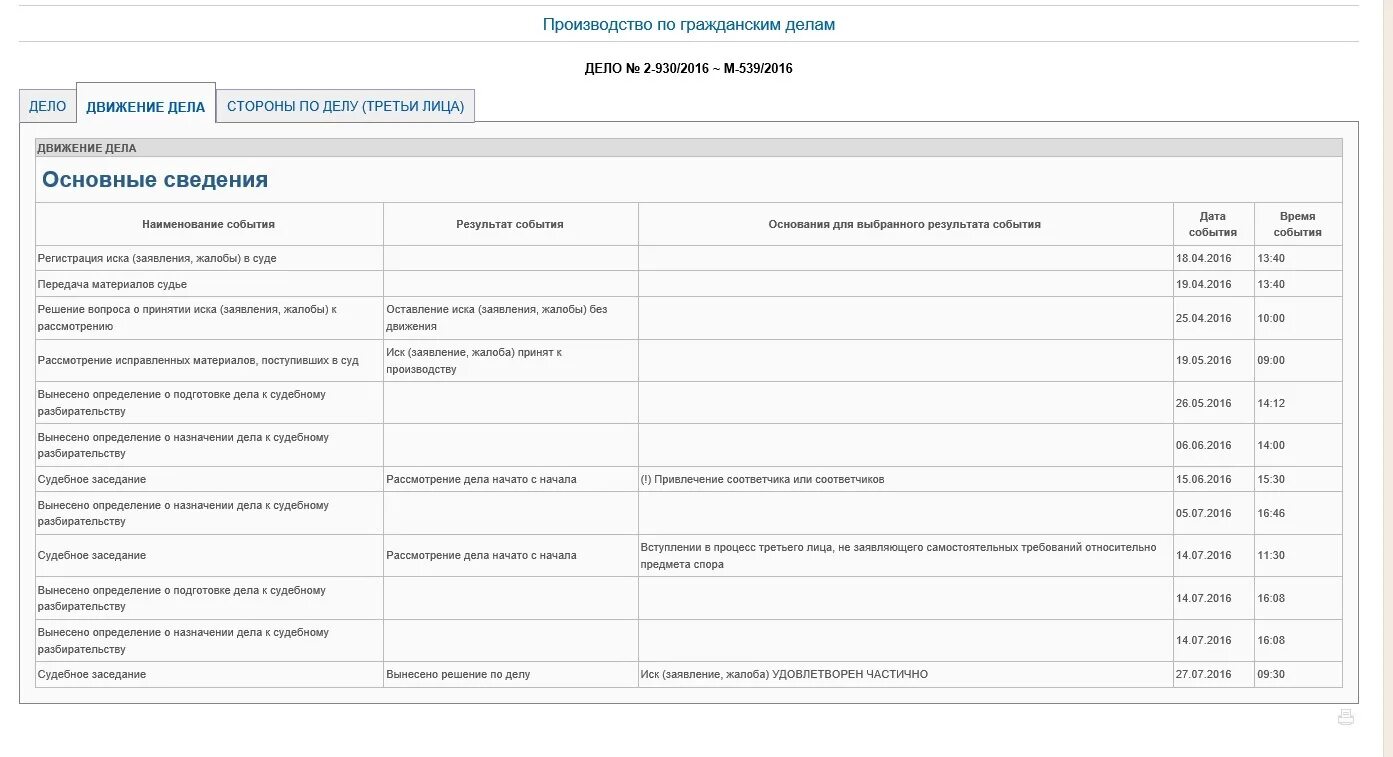
Task: Click Решение вопроса о принятии иска cell
Action: point(209,318)
